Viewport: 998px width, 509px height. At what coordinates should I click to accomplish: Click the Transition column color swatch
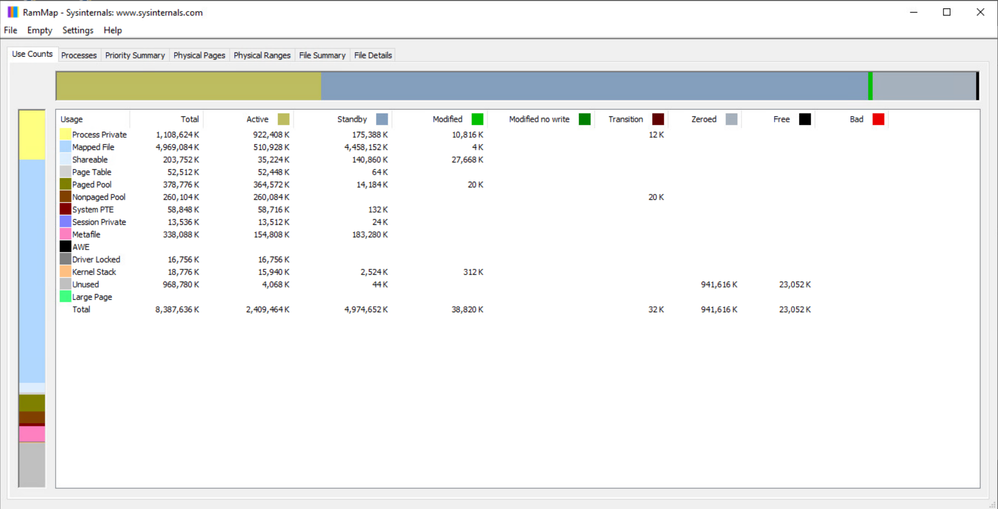pyautogui.click(x=658, y=119)
